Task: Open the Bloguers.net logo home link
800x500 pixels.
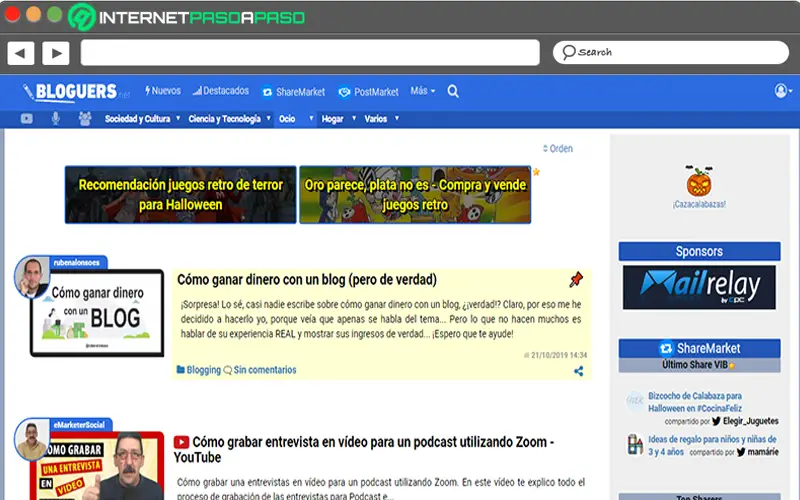Action: 76,92
